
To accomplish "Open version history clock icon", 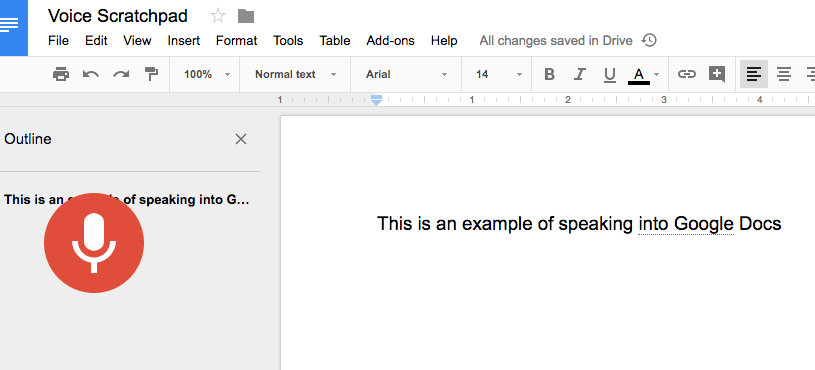I will pos(649,40).
